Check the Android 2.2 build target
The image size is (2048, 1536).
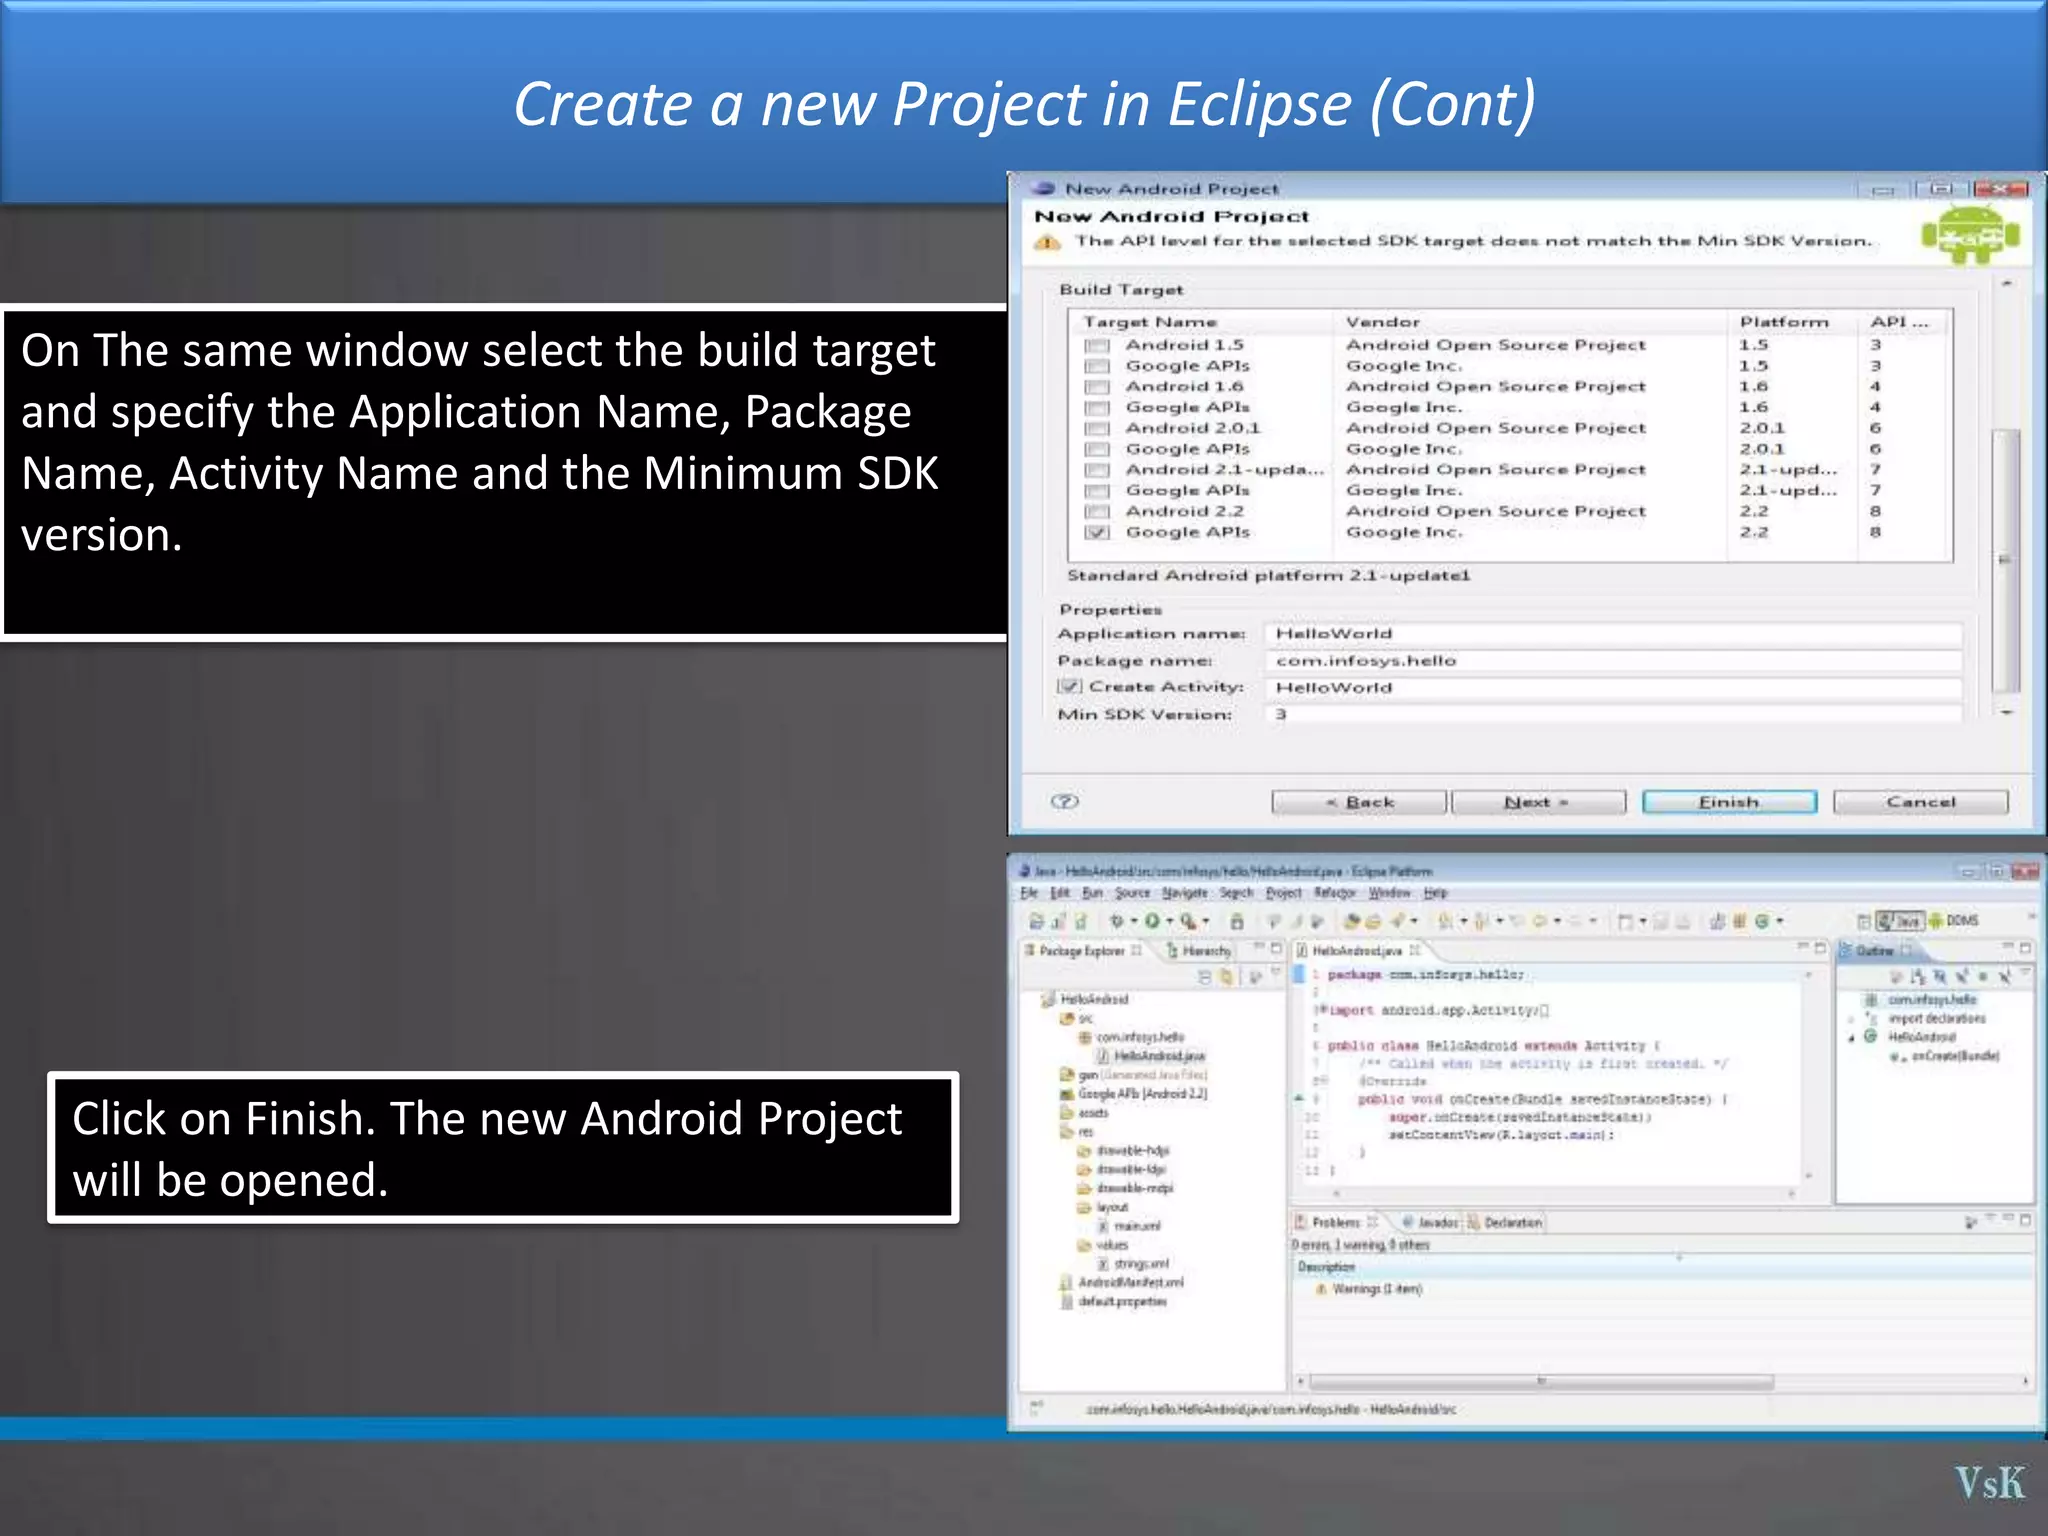point(1098,512)
